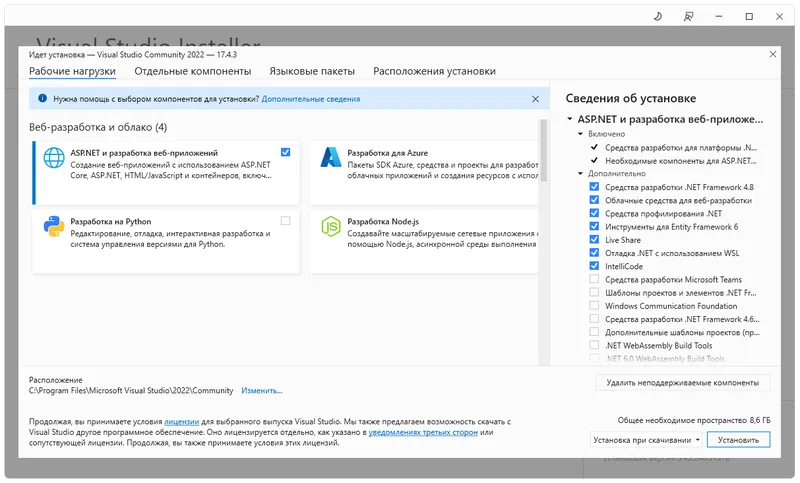This screenshot has width=800, height=483.
Task: Open install-while-downloading dropdown
Action: [647, 440]
